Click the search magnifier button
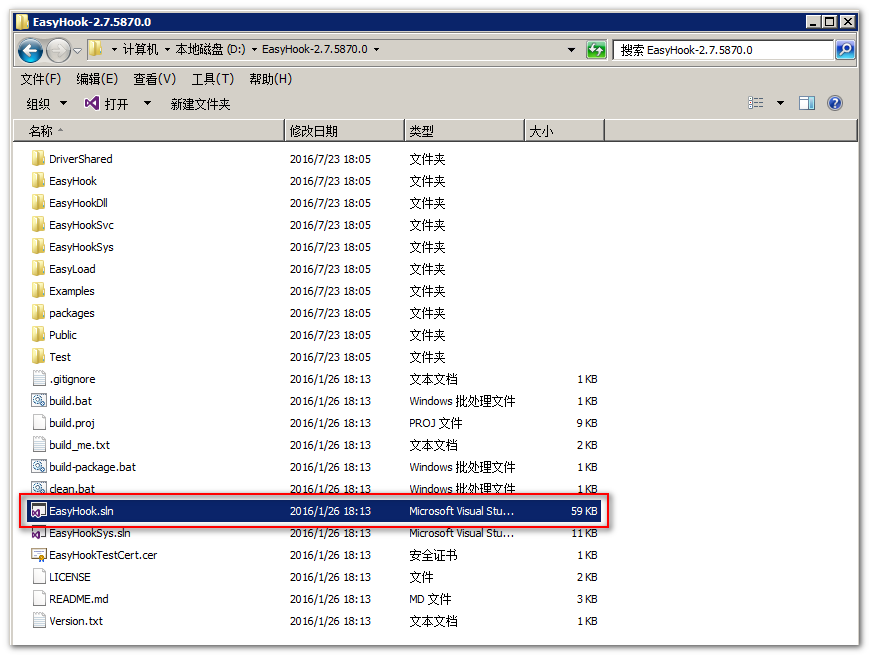The image size is (869, 655). [845, 50]
